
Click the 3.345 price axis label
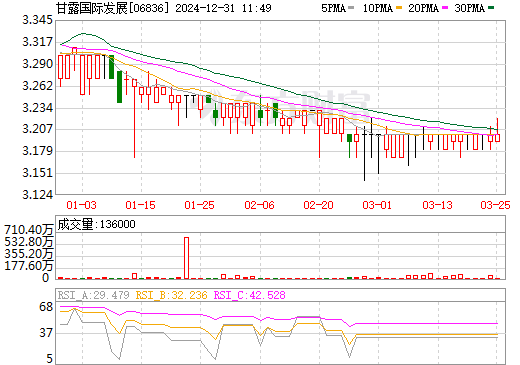click(38, 20)
